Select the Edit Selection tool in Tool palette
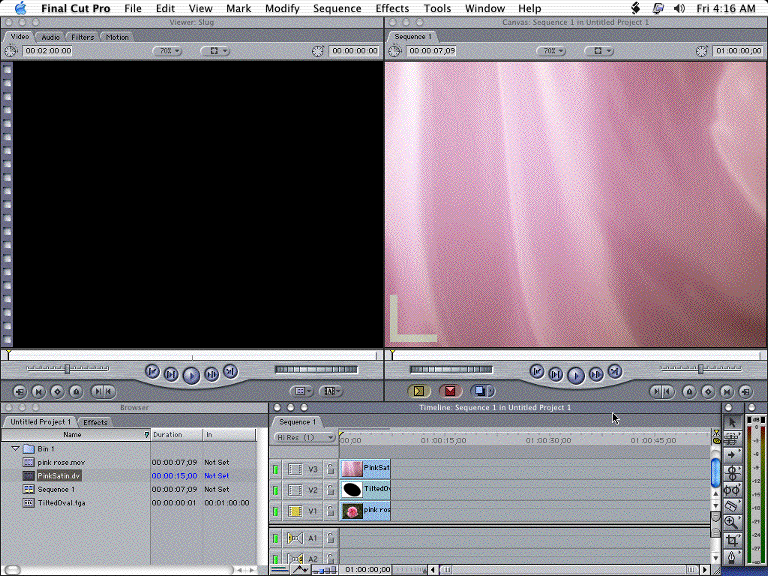This screenshot has height=576, width=768. pos(732,438)
